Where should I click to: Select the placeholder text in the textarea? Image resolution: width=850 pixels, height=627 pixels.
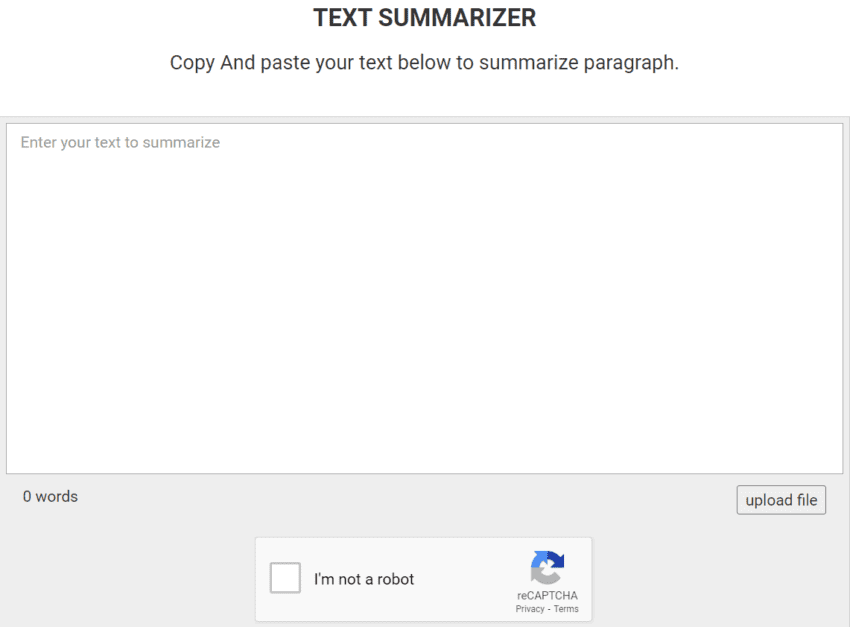119,142
